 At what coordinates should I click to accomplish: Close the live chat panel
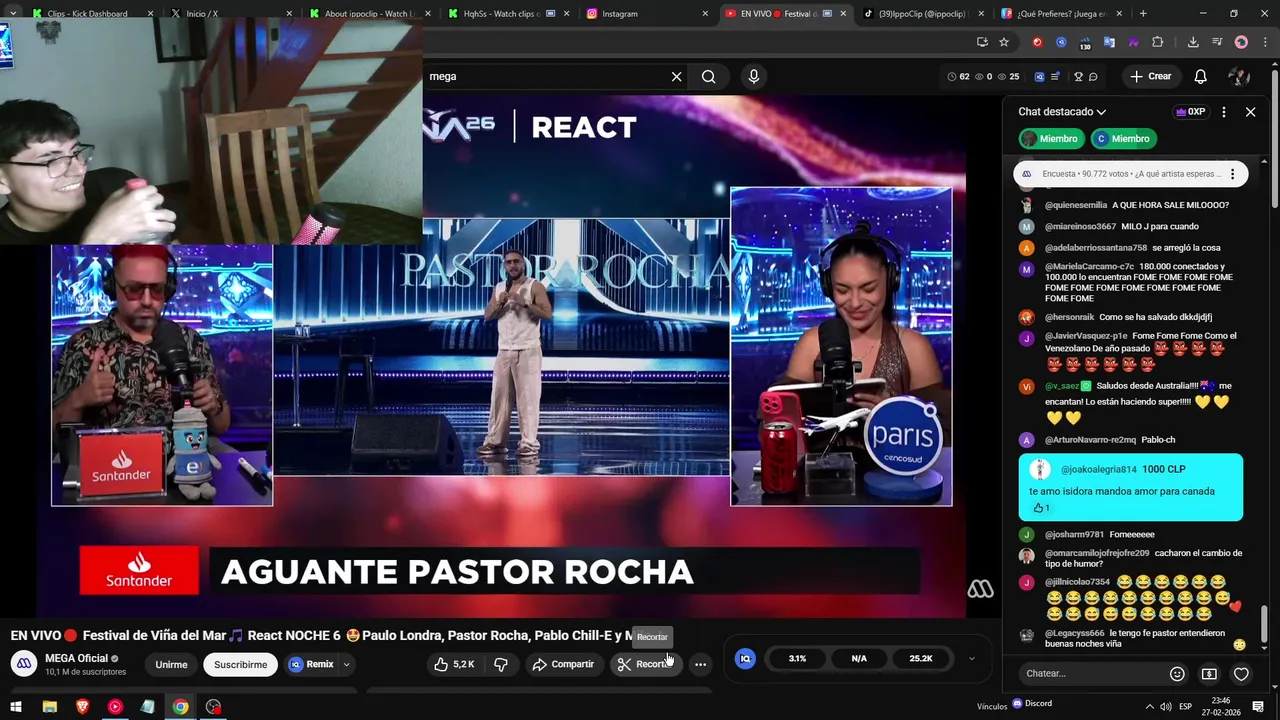coord(1250,112)
